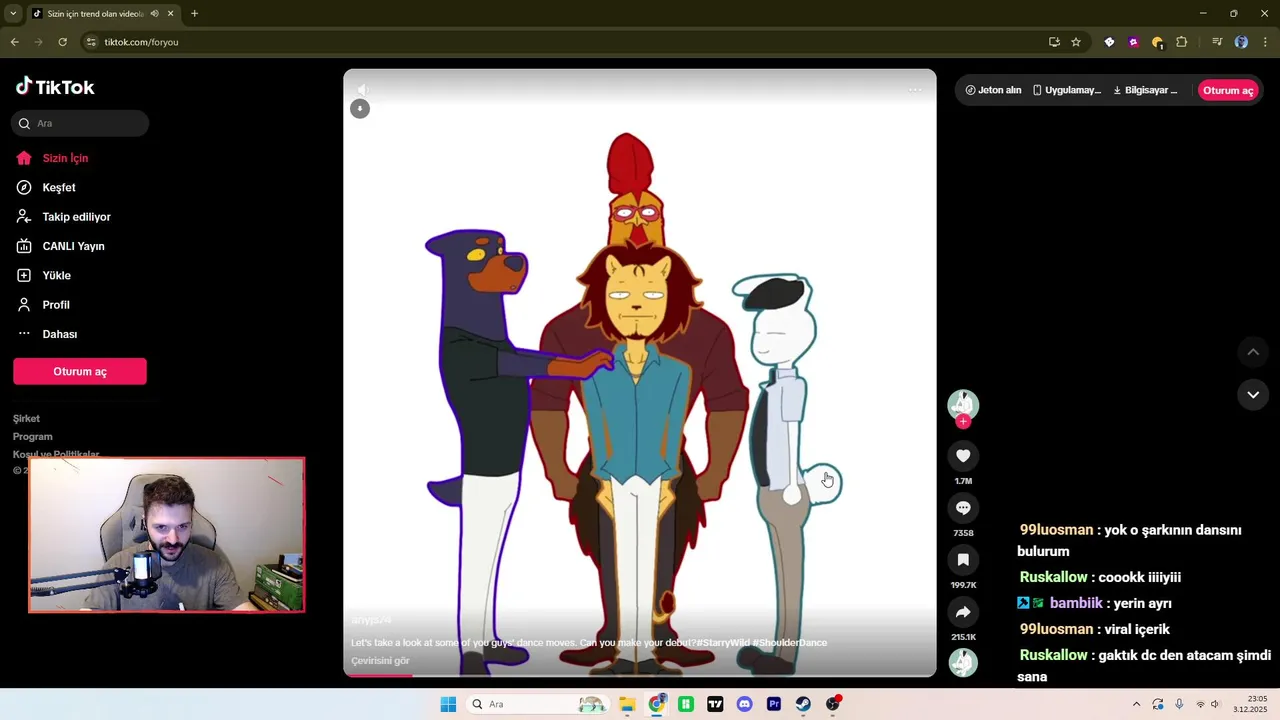Click the #ShoulderDance hashtag
1280x720 pixels.
(x=789, y=643)
